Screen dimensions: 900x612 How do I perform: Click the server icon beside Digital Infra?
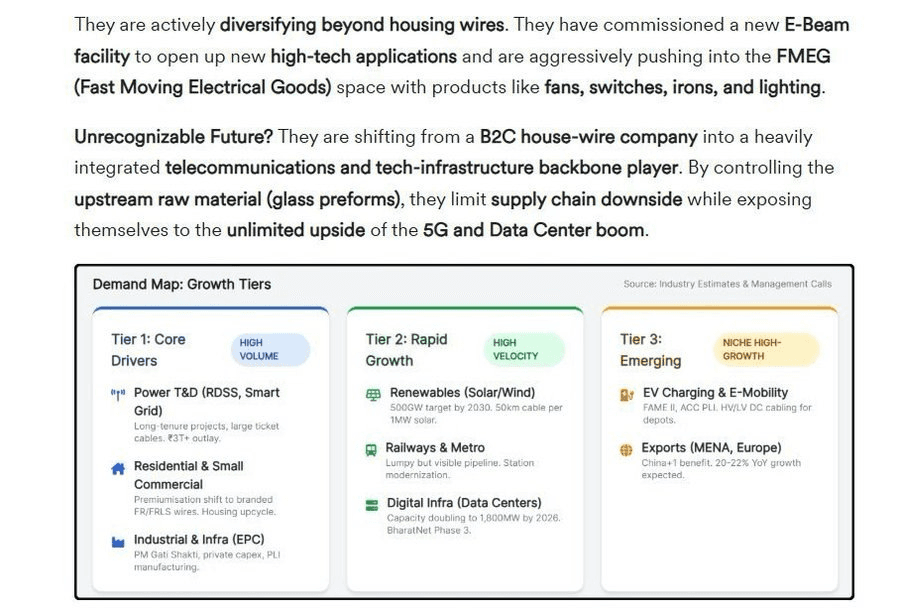pos(373,504)
